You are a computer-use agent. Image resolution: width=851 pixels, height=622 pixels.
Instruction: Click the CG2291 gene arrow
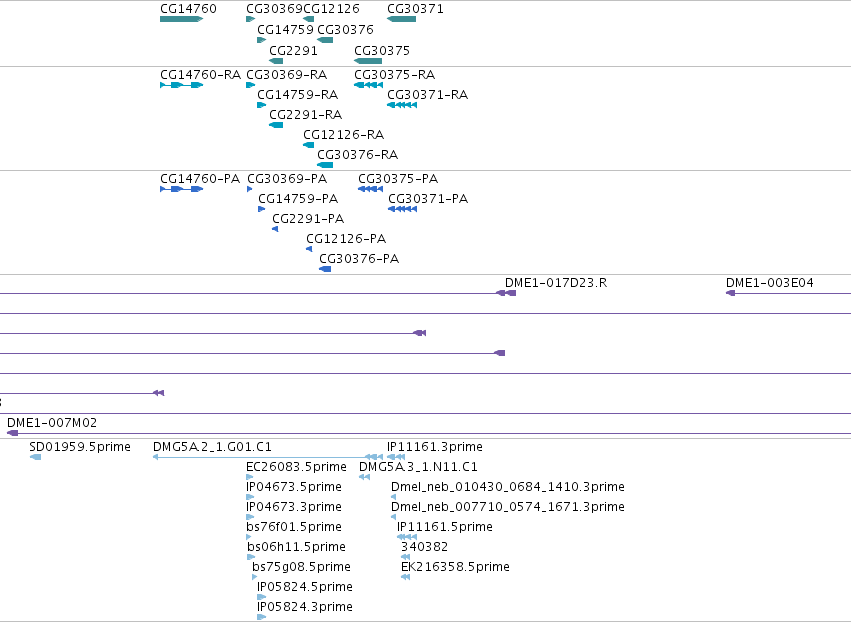[276, 61]
